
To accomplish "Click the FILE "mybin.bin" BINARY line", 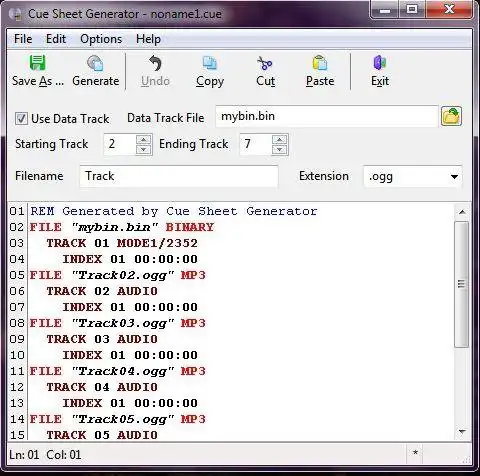I will (122, 227).
